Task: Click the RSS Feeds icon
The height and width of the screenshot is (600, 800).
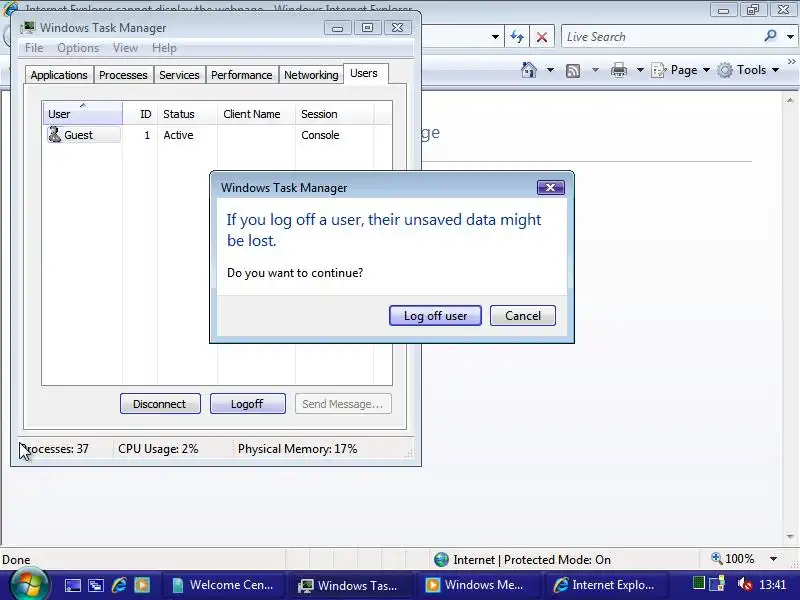Action: tap(573, 70)
